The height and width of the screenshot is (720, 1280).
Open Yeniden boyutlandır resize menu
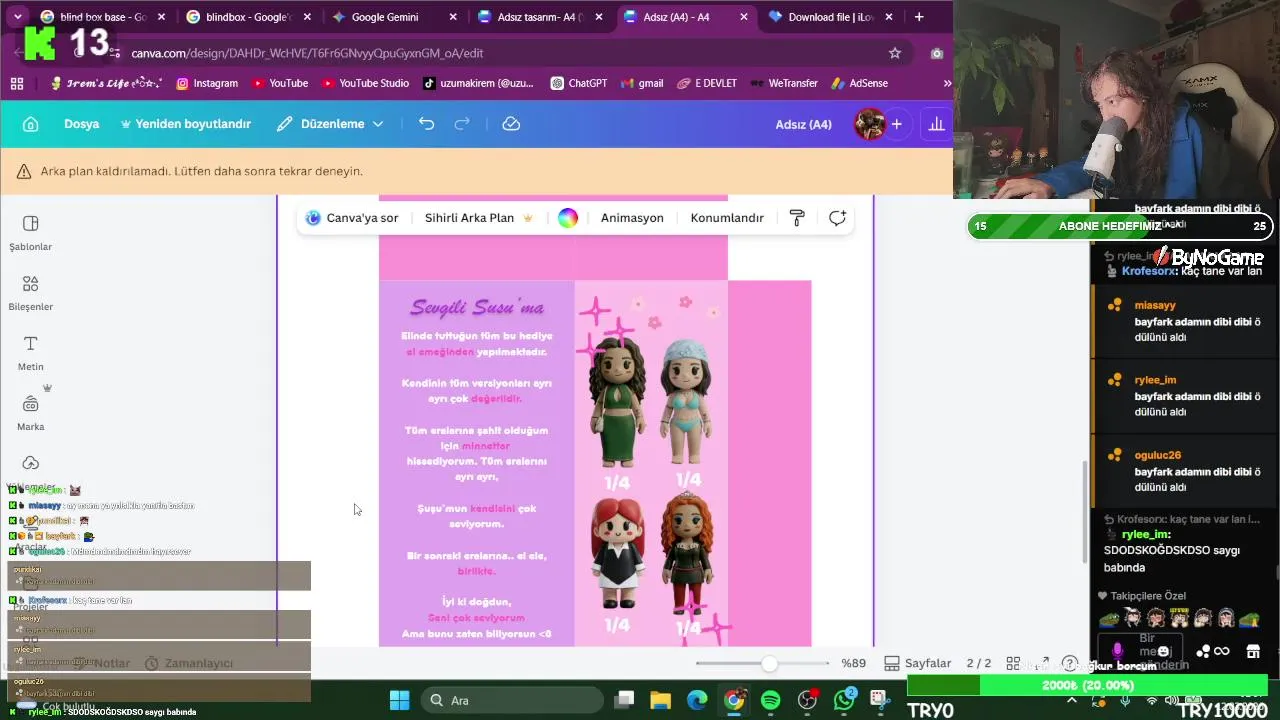click(x=185, y=124)
